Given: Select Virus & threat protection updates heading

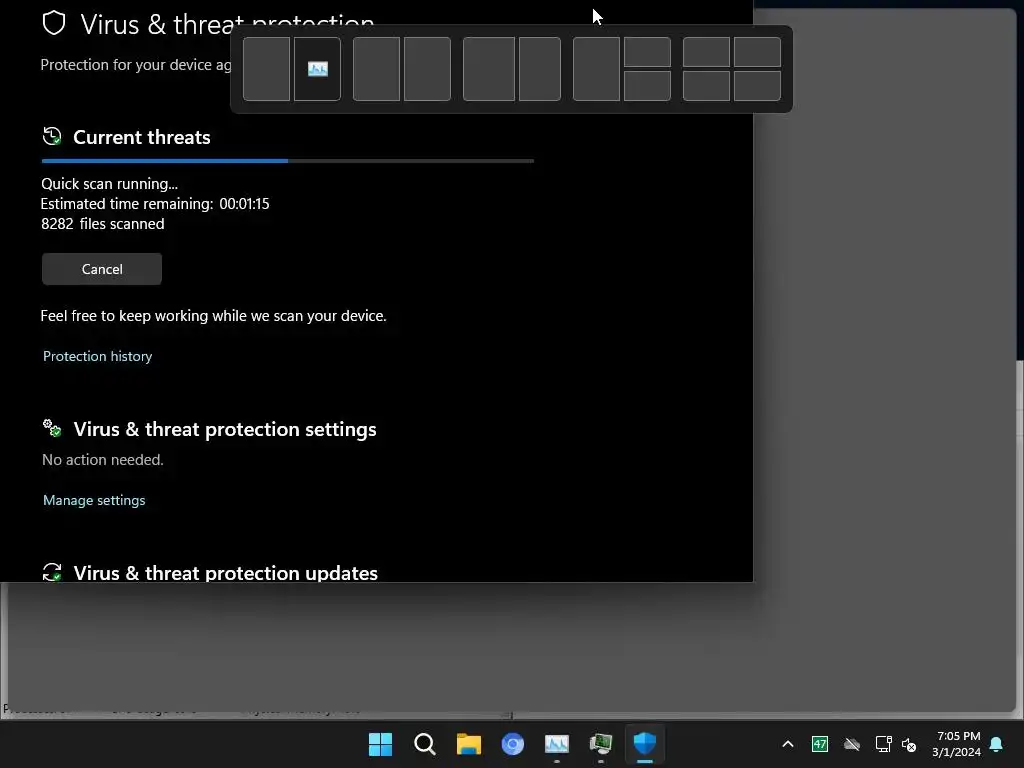Looking at the screenshot, I should click(x=225, y=572).
